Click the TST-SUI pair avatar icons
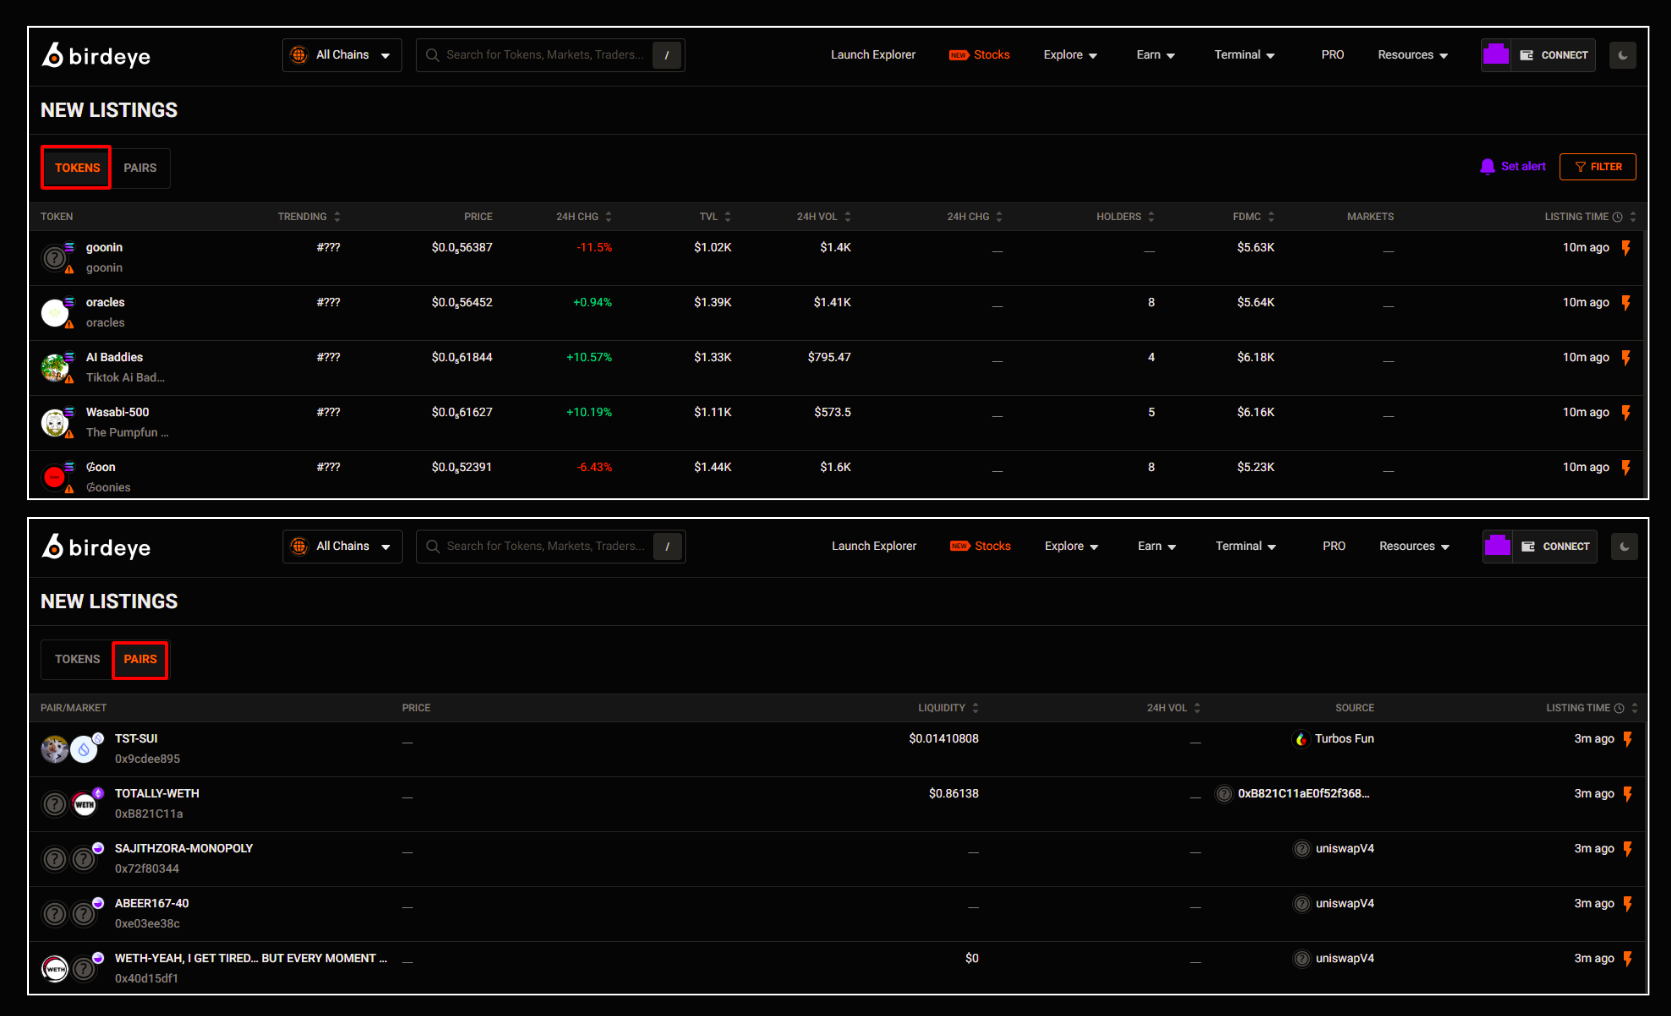 [x=72, y=748]
